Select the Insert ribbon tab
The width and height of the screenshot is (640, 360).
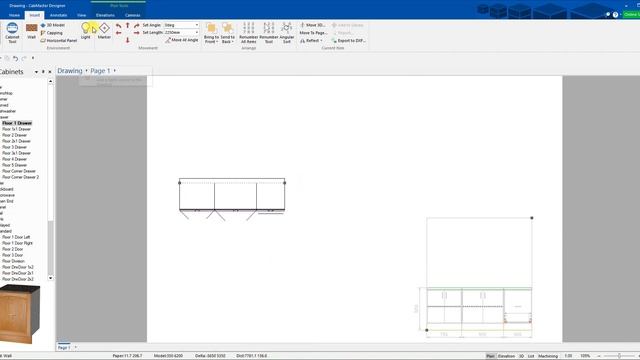(x=35, y=15)
